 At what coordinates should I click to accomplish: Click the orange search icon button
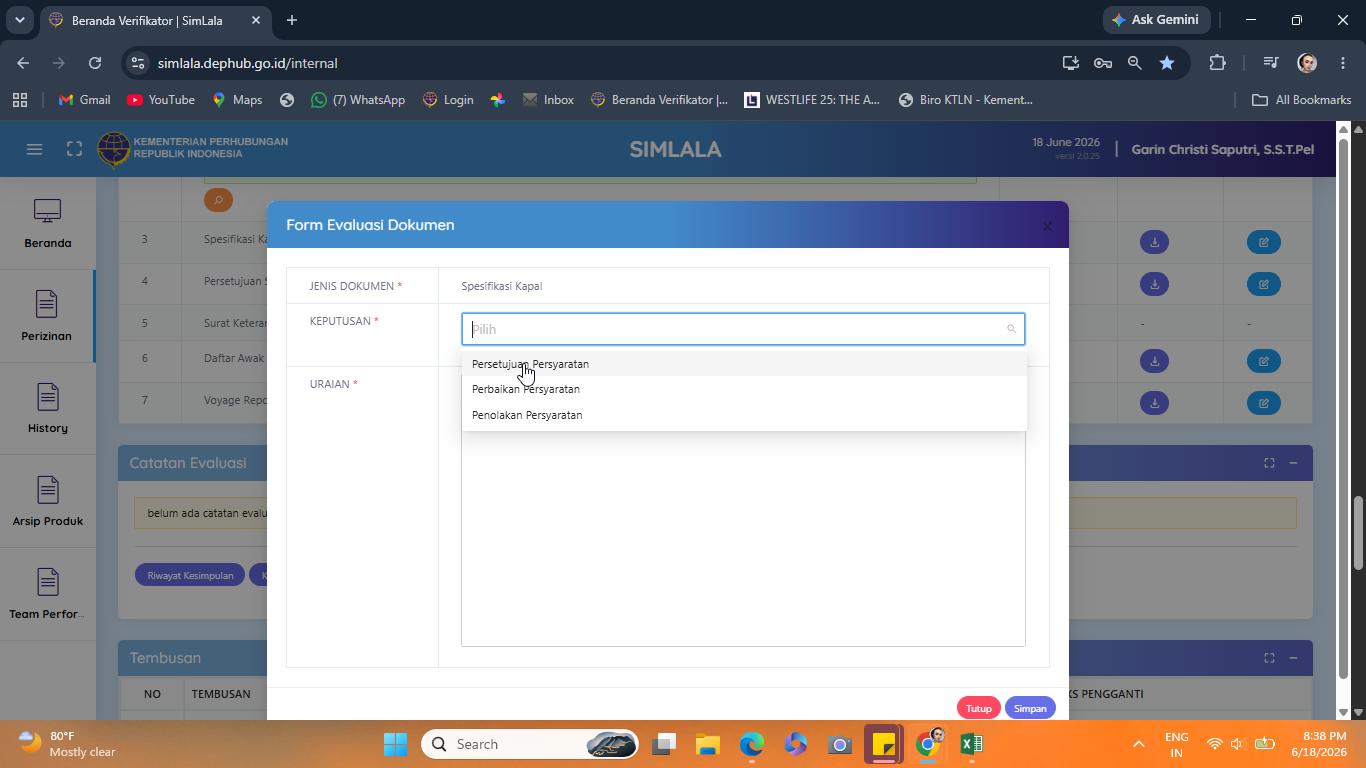(x=218, y=200)
